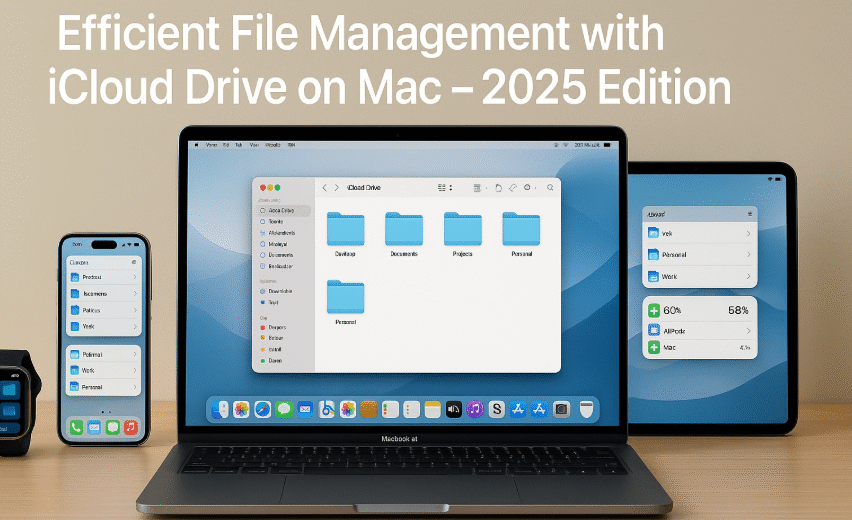
Task: Open the Paliocs folder row on iPhone
Action: (x=104, y=310)
